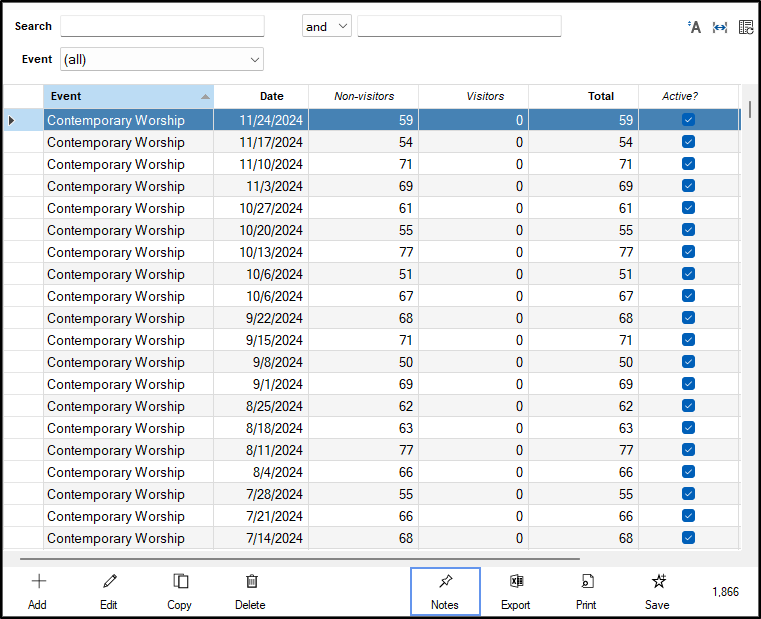The image size is (761, 619).
Task: Delete the selected record with trash icon
Action: 251,582
